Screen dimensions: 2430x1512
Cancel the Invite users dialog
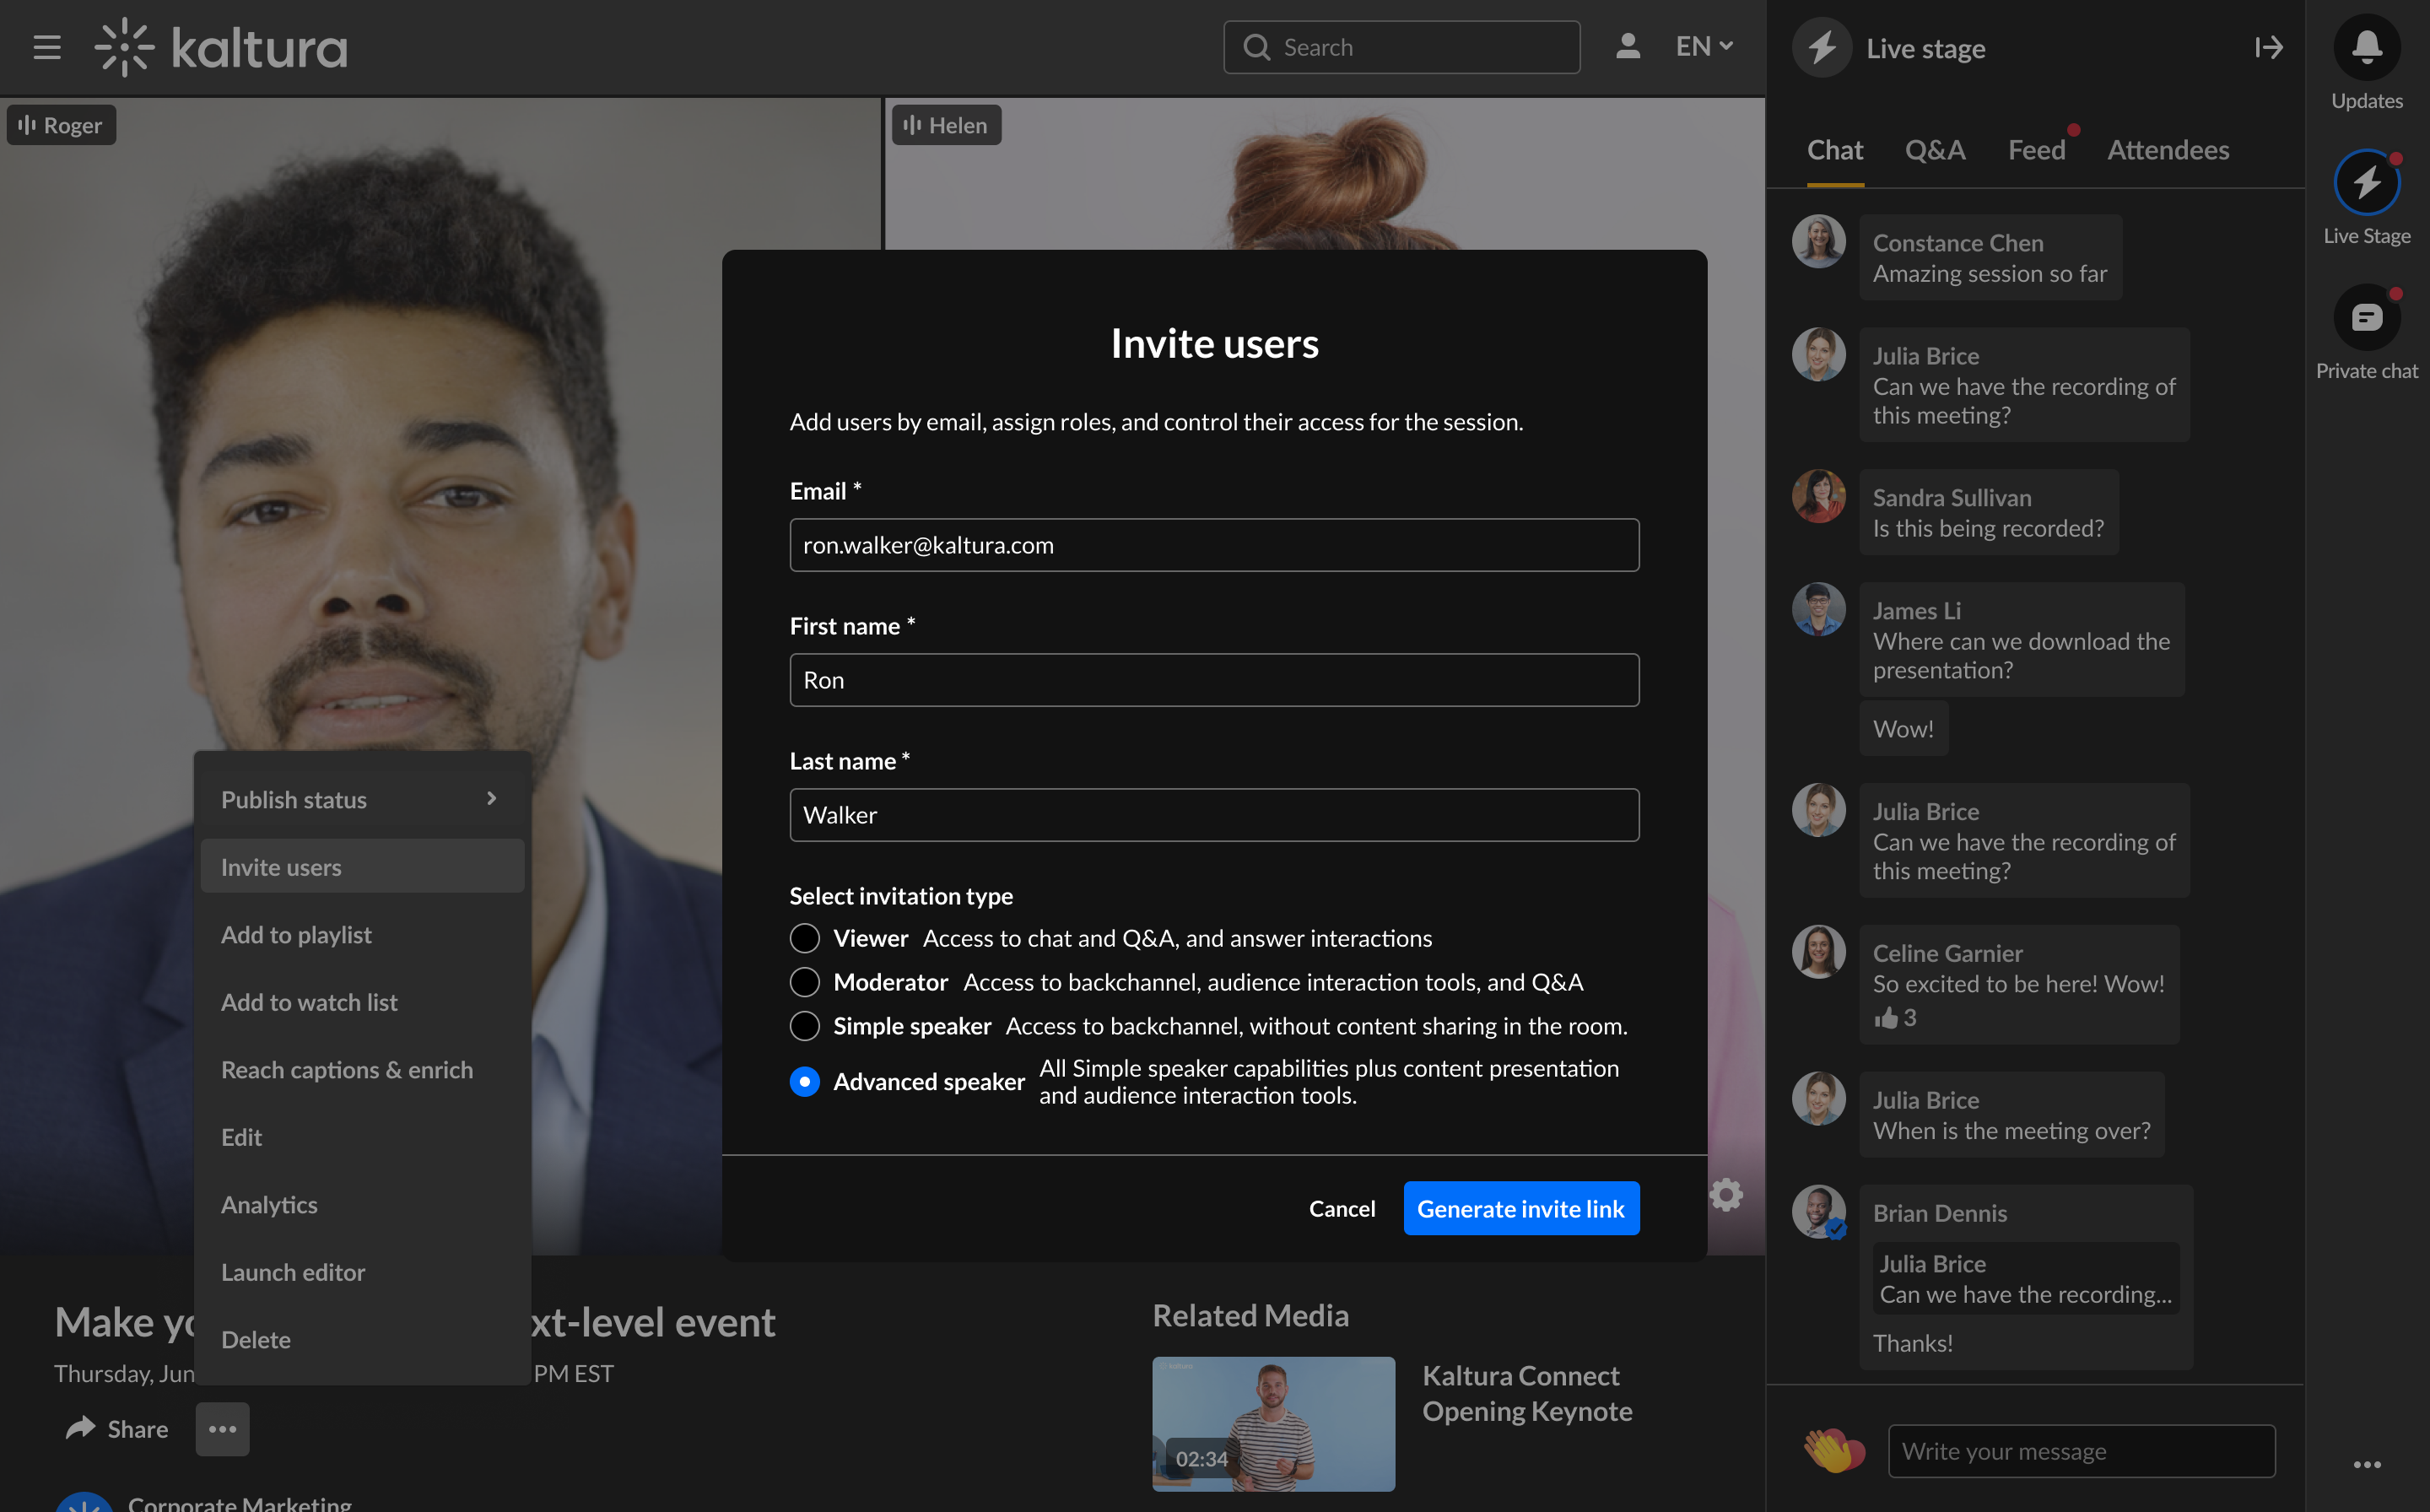coord(1341,1208)
